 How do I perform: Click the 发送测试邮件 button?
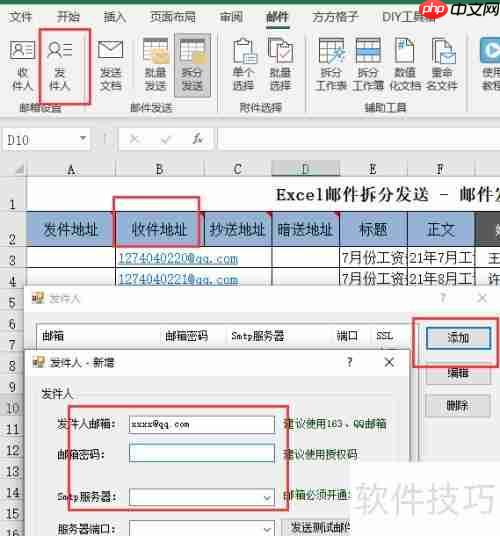316,527
